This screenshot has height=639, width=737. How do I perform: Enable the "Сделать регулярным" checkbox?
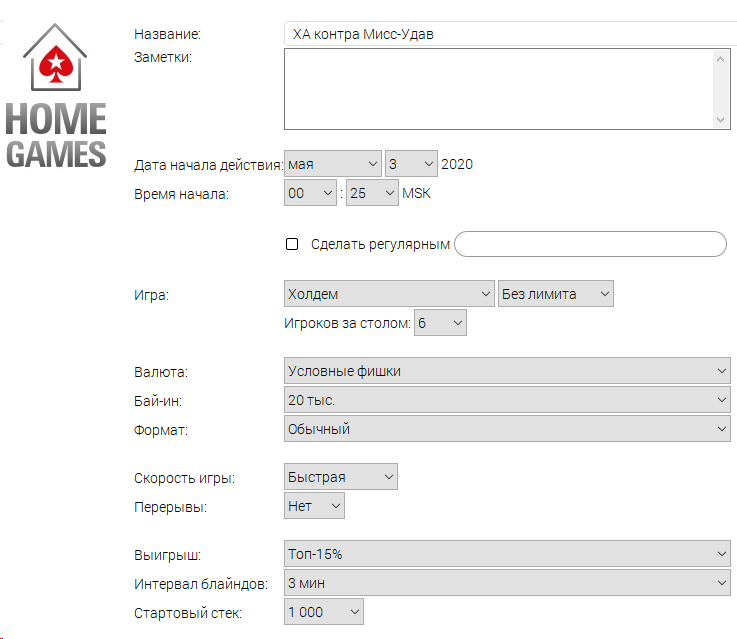point(292,244)
